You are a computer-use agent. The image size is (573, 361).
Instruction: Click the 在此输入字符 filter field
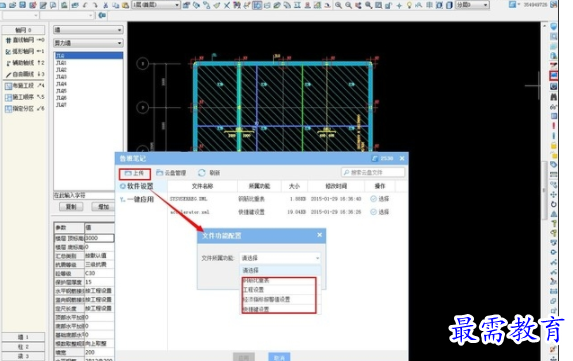click(x=84, y=195)
